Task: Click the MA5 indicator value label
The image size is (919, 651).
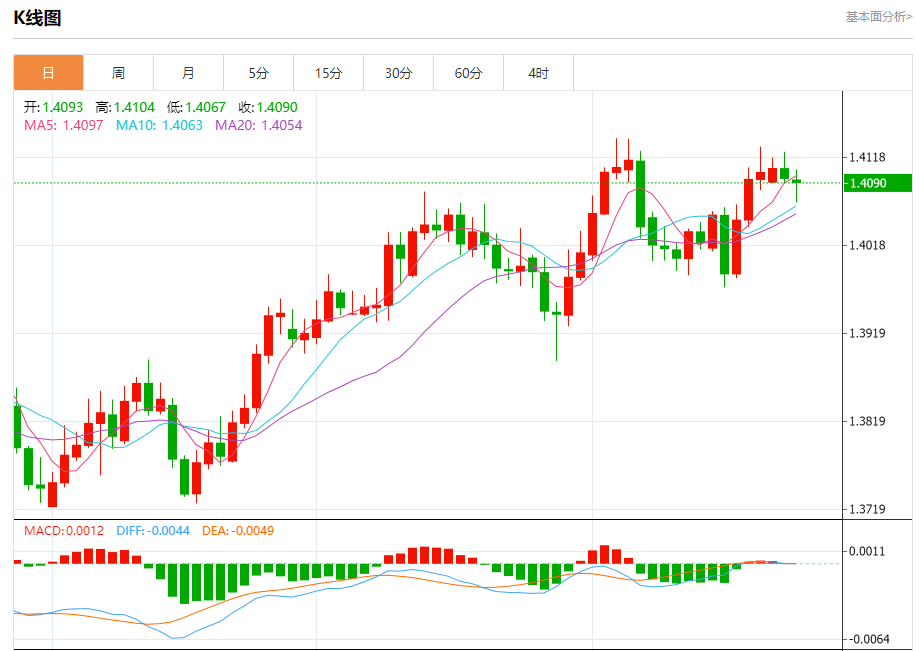Action: click(63, 125)
